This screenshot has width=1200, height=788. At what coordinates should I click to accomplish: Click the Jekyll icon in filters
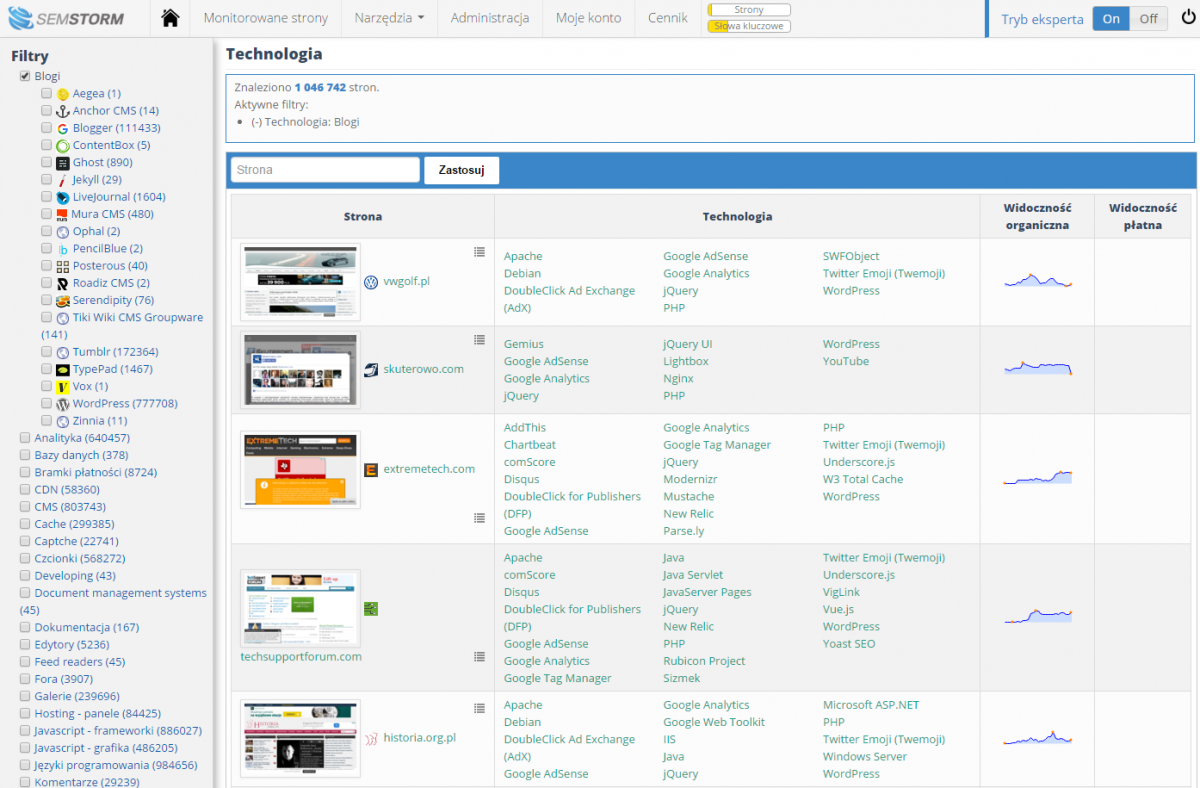click(x=63, y=180)
